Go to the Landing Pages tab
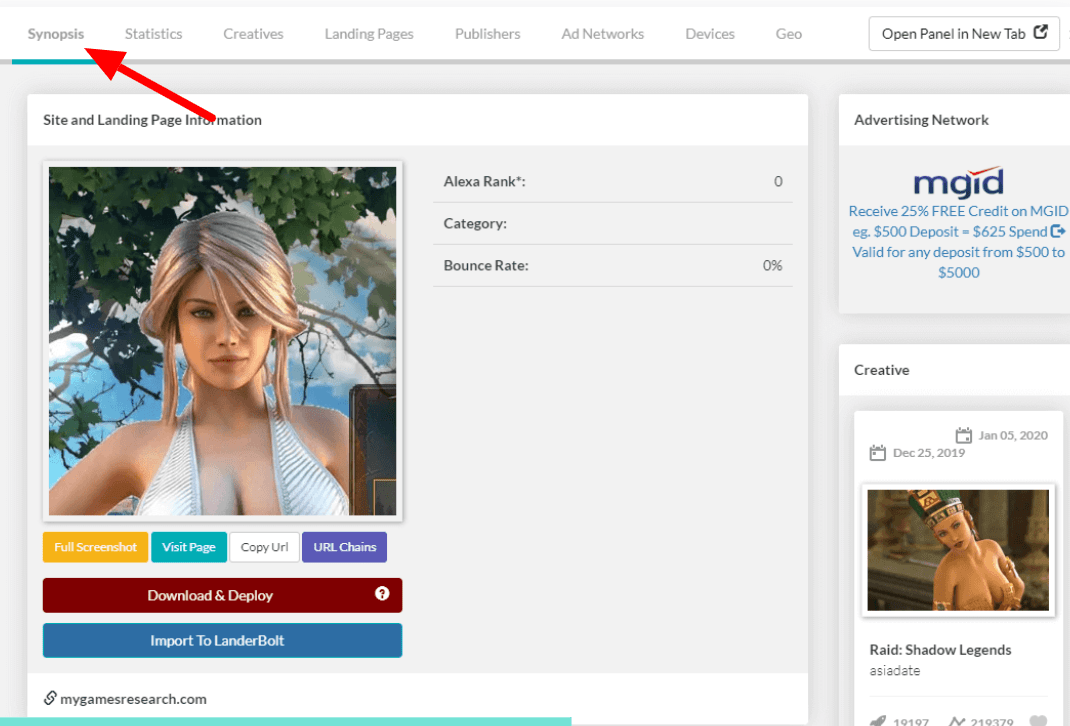This screenshot has width=1070, height=726. click(x=369, y=34)
